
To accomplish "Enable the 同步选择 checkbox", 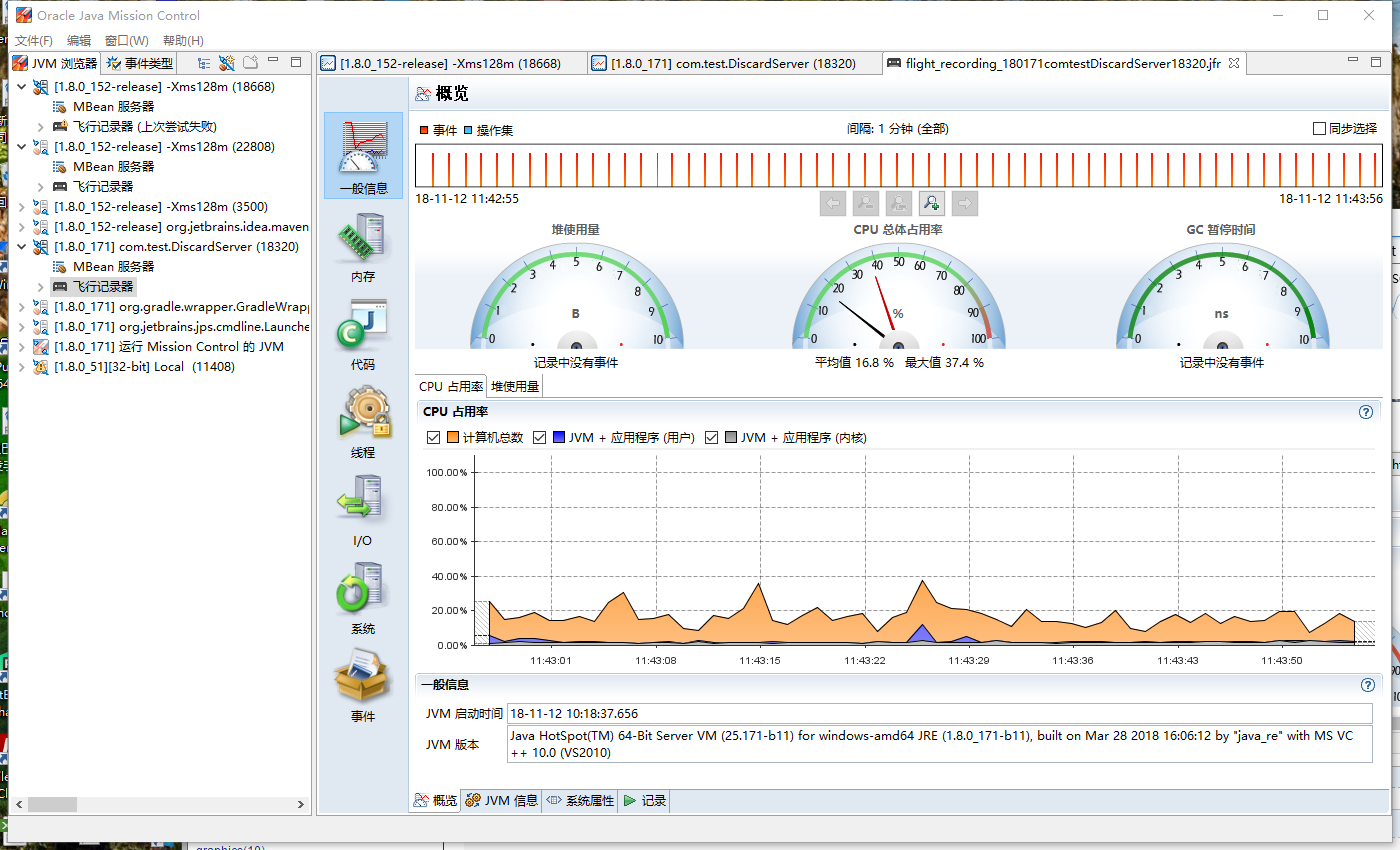I will click(x=1320, y=129).
